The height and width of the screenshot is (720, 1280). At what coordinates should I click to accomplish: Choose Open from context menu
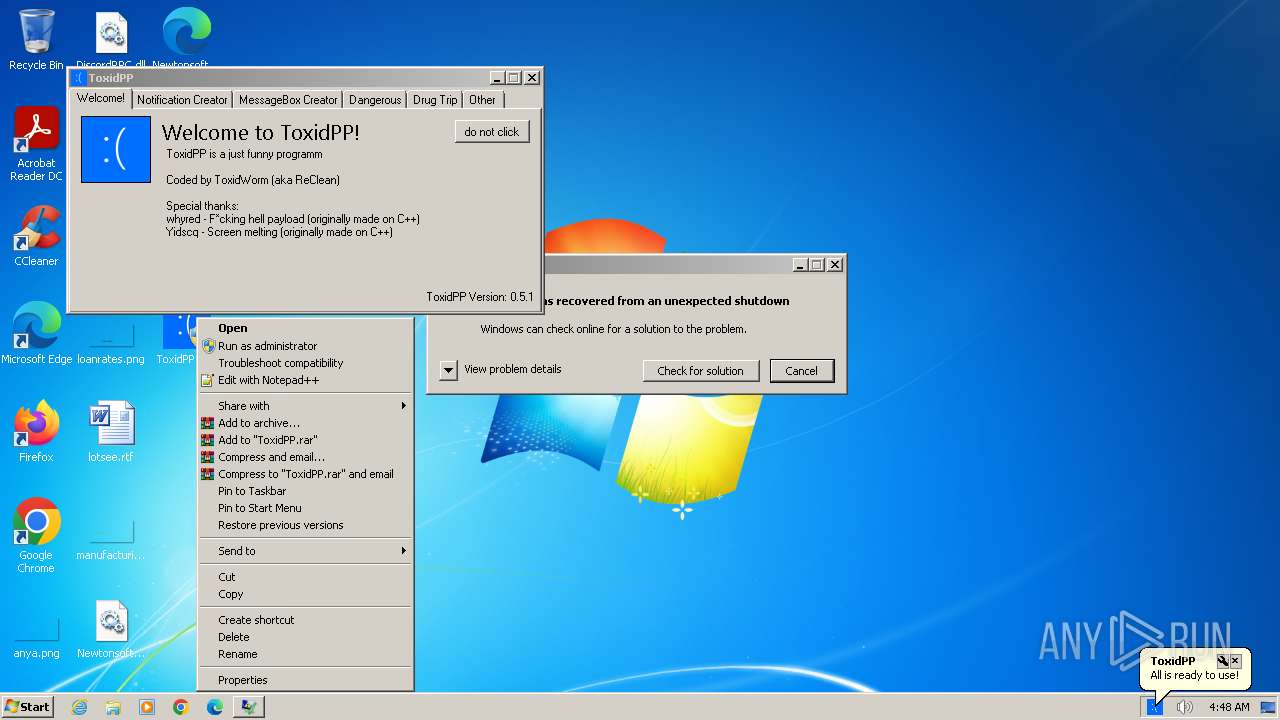coord(305,328)
